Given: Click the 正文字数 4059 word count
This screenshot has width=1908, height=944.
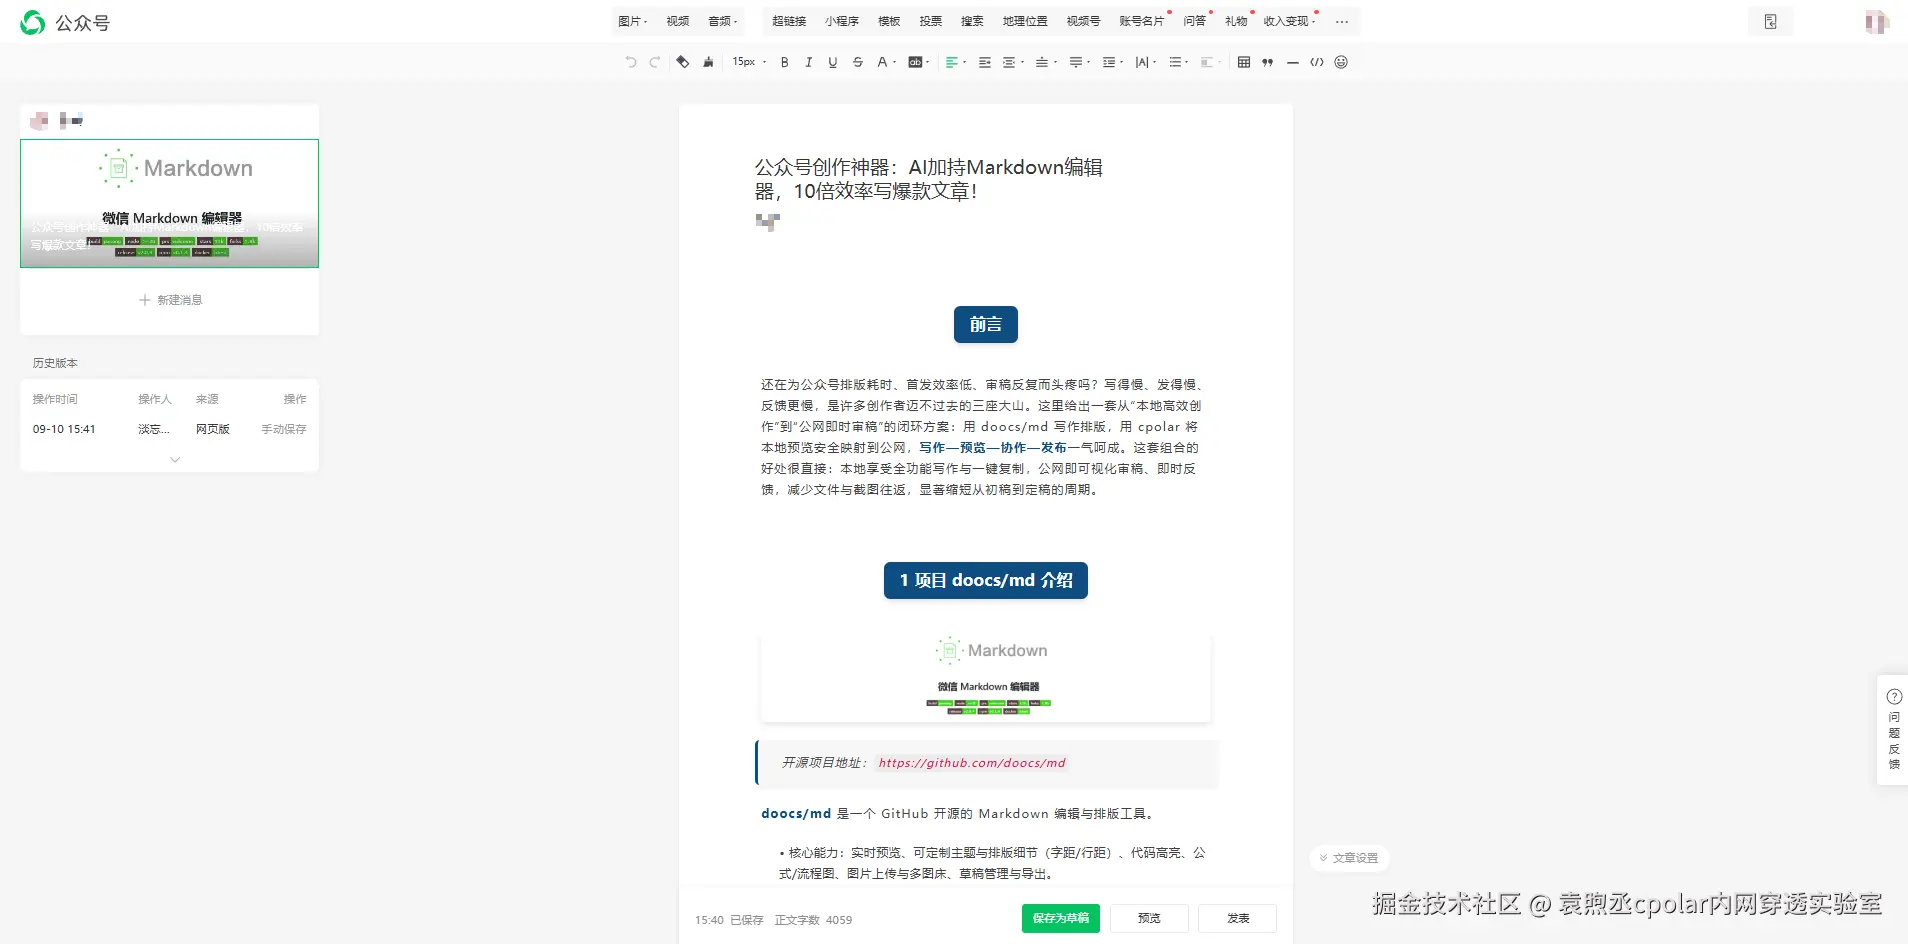Looking at the screenshot, I should tap(813, 920).
